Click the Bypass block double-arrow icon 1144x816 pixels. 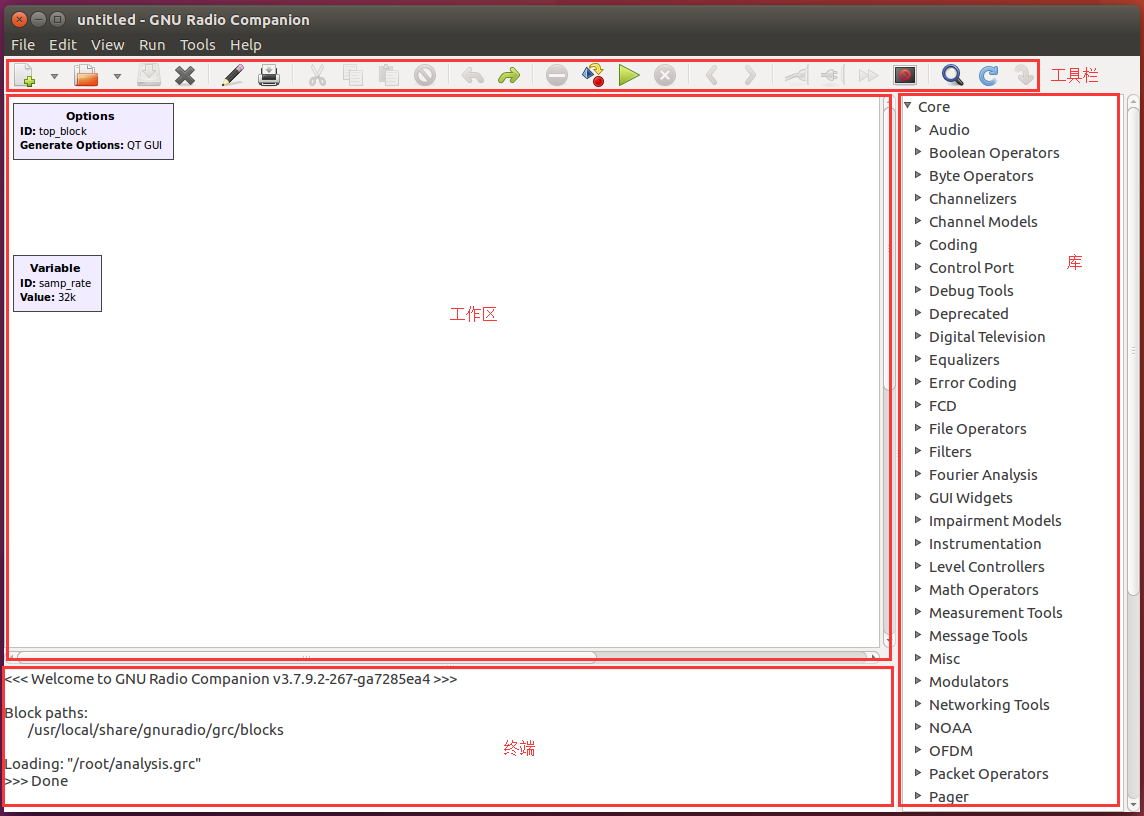coord(868,75)
